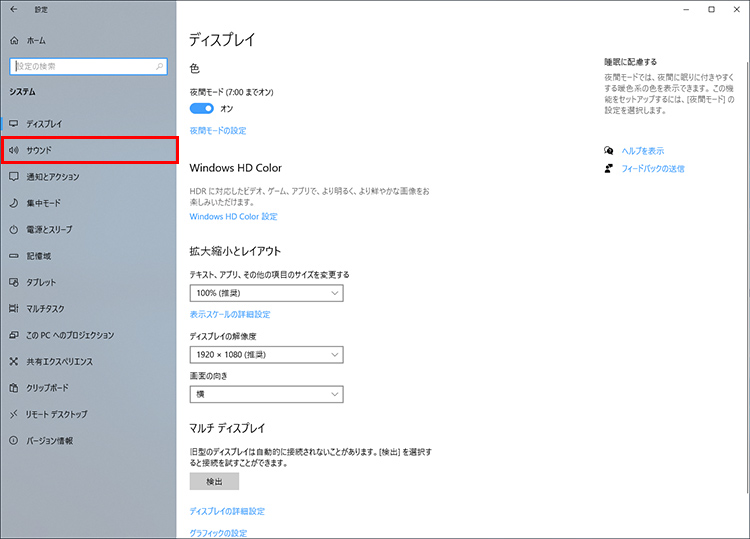Click the Focus assist moon icon
750x539 pixels.
point(14,203)
